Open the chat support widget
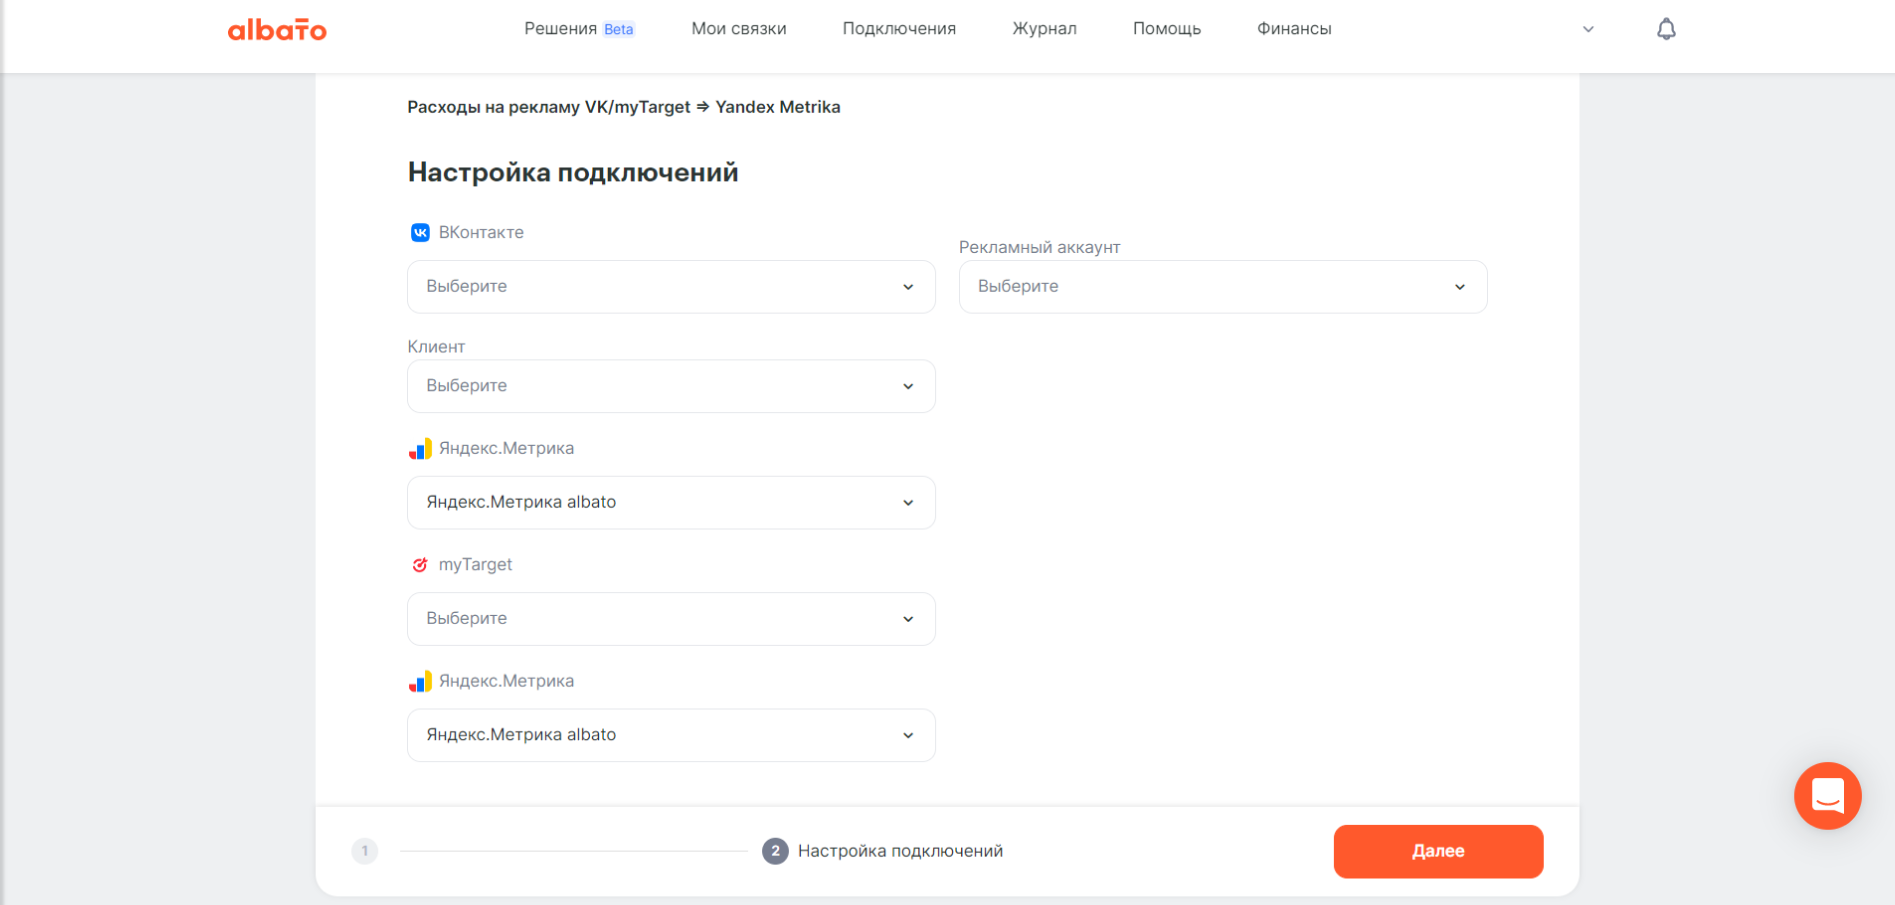Screen dimensions: 1895x905 coord(1827,796)
